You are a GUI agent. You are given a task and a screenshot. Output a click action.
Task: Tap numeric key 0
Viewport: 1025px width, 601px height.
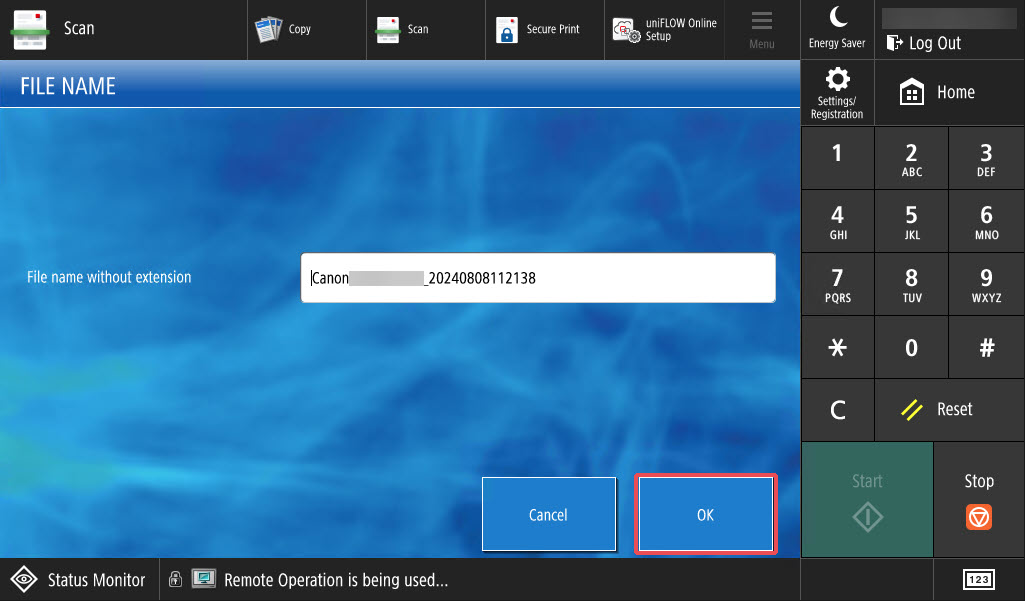911,347
